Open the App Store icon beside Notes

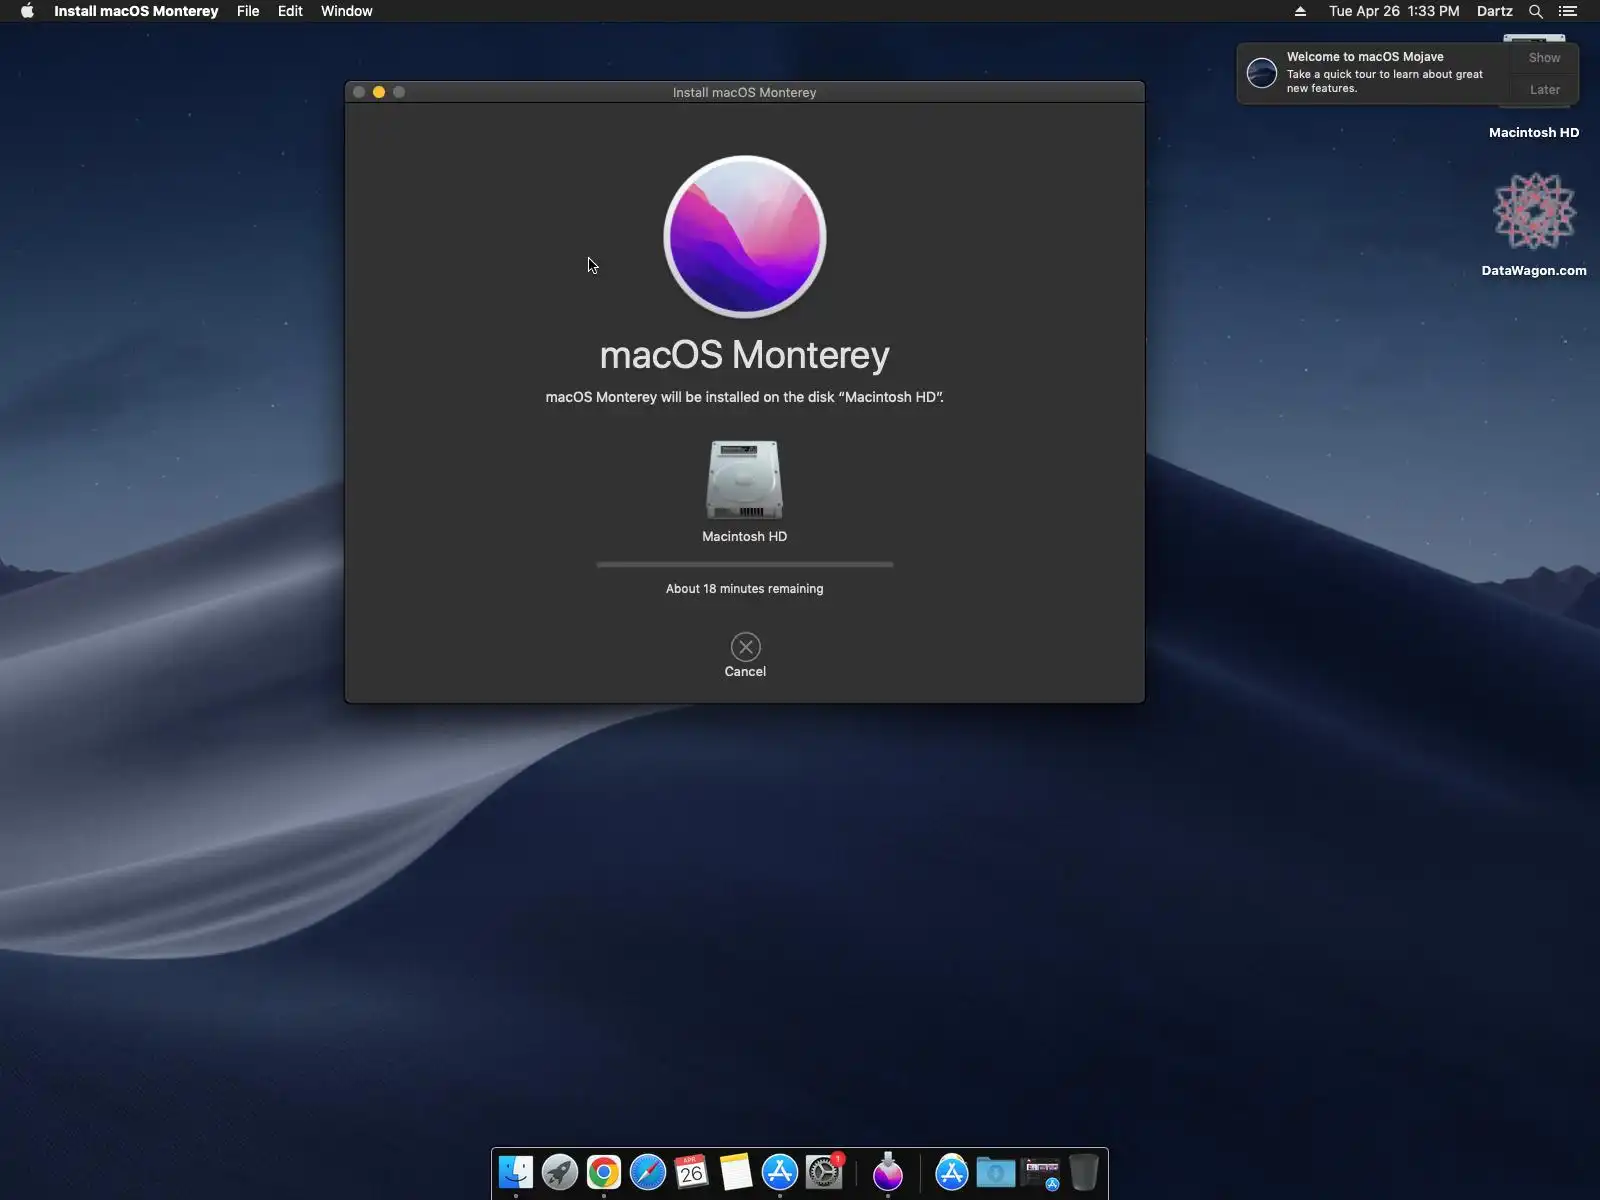pos(780,1172)
